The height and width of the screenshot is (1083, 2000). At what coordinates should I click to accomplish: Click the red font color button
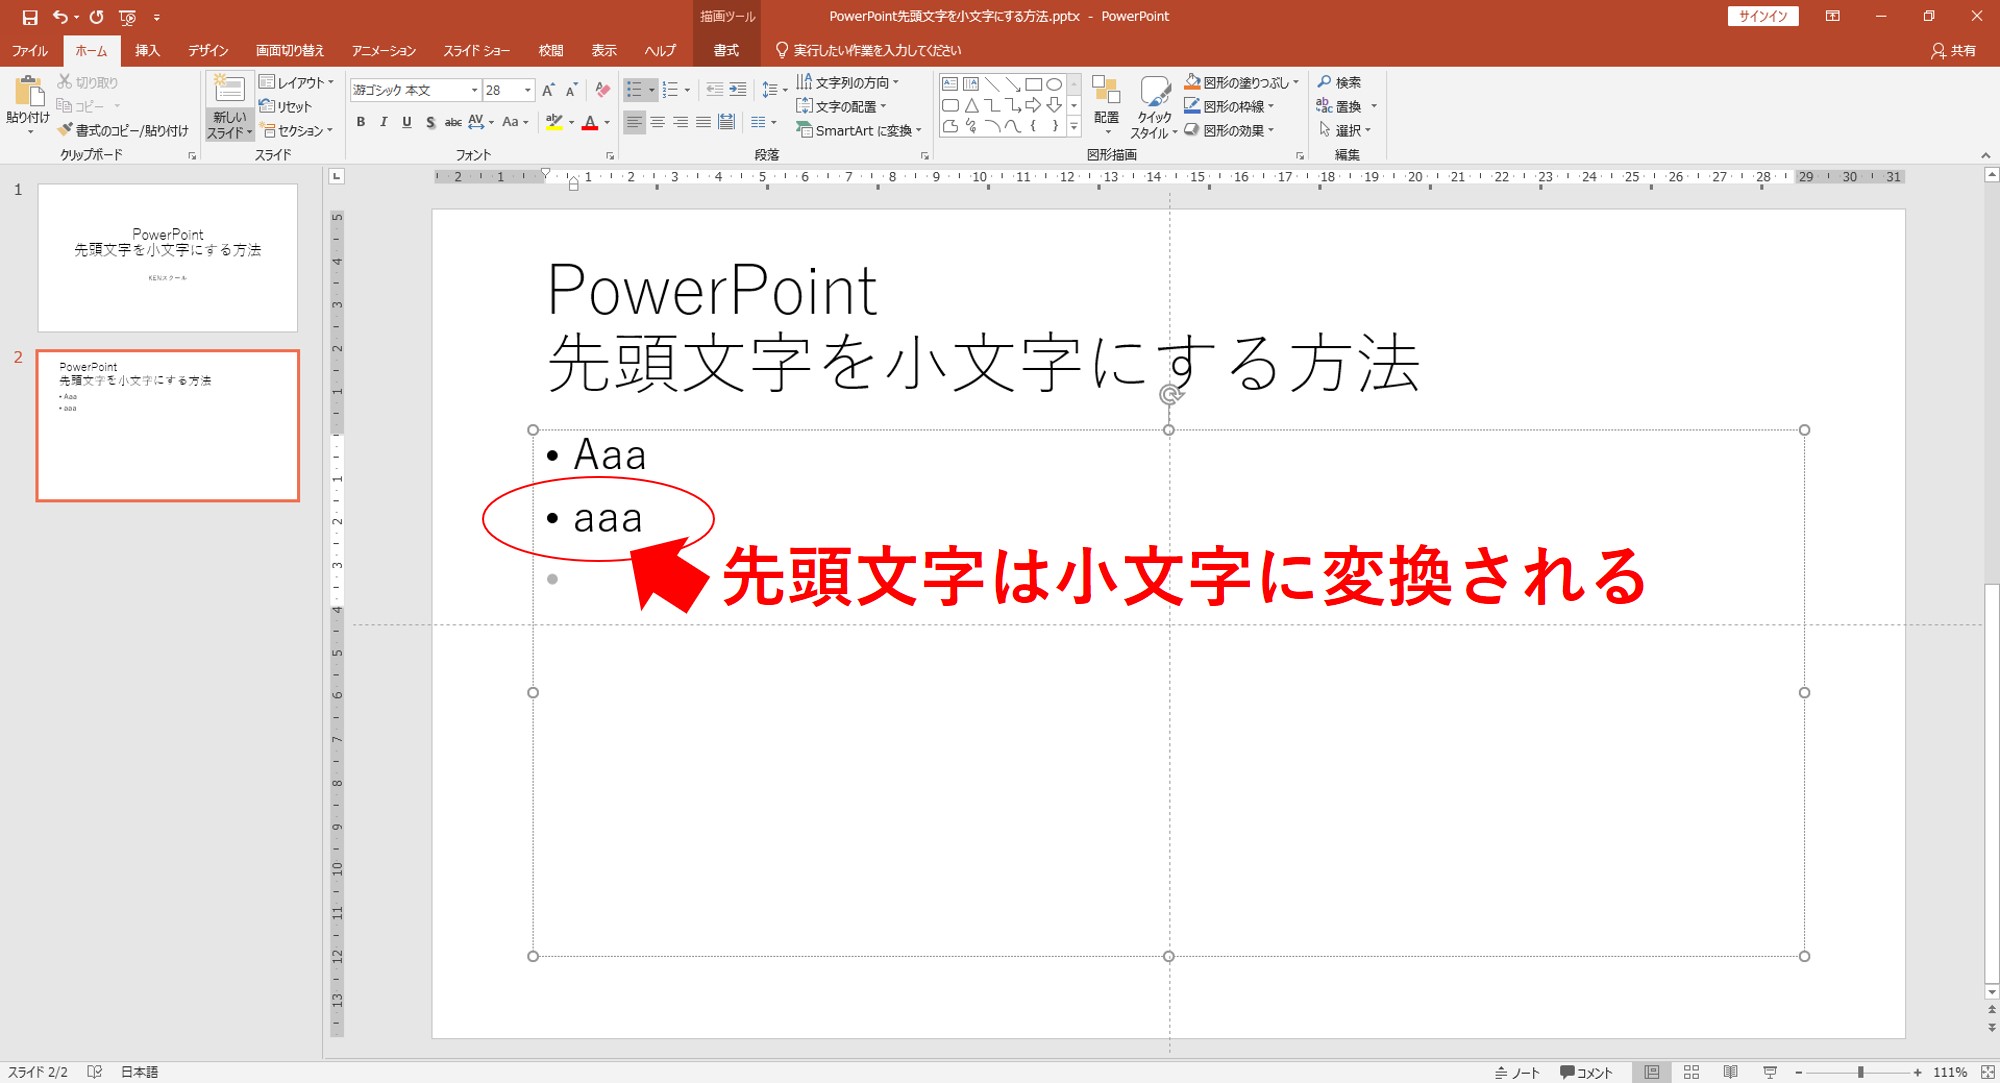tap(590, 122)
